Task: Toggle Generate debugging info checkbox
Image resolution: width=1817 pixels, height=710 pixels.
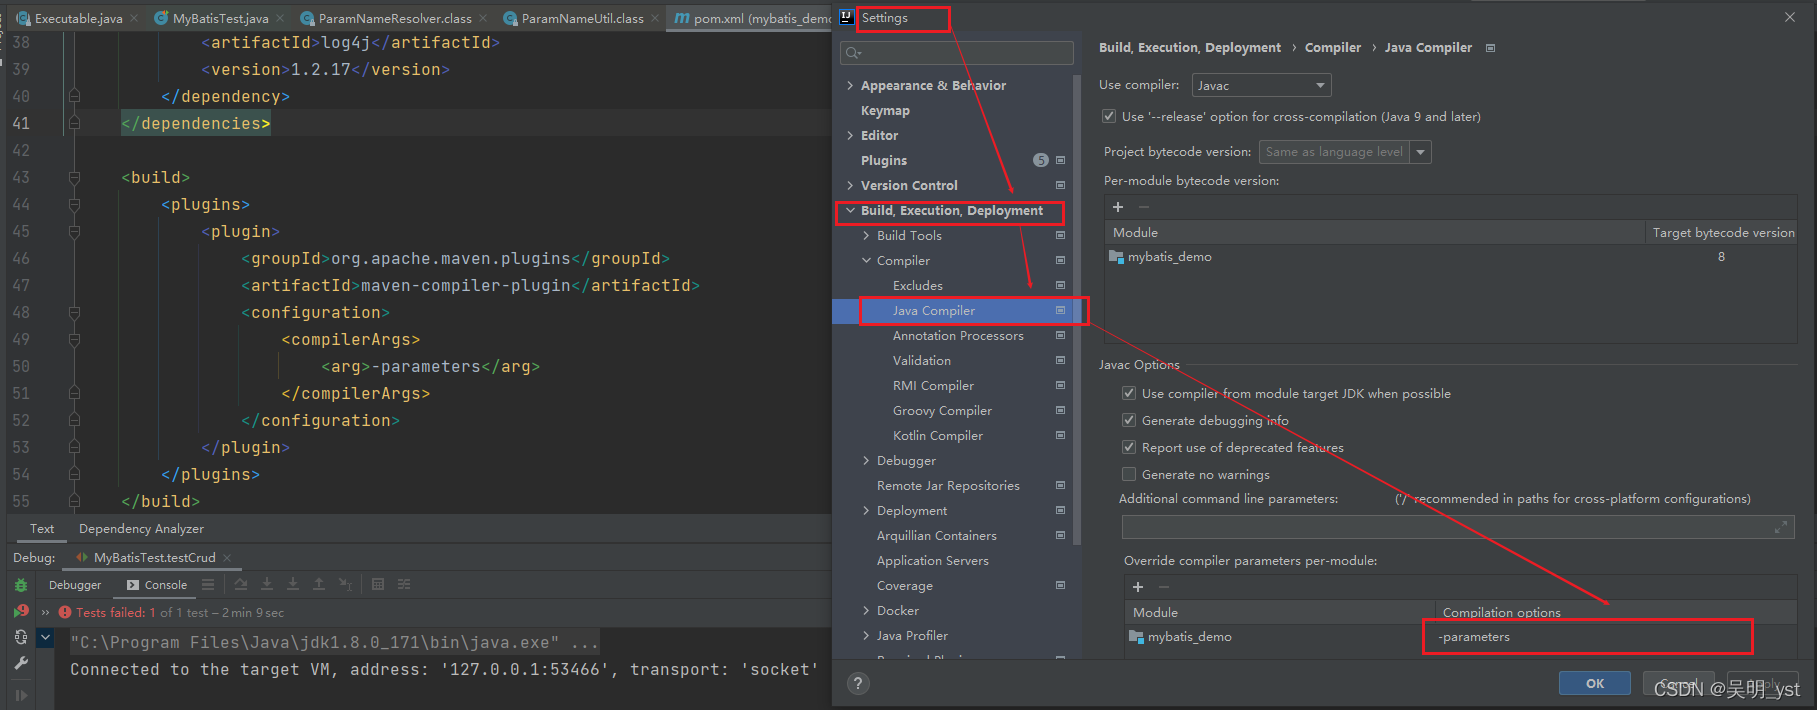Action: (1129, 420)
